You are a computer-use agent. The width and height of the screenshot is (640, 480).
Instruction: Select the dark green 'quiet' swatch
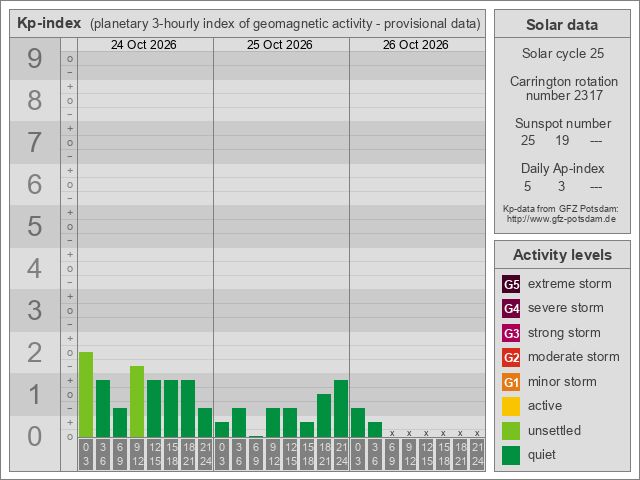point(511,455)
